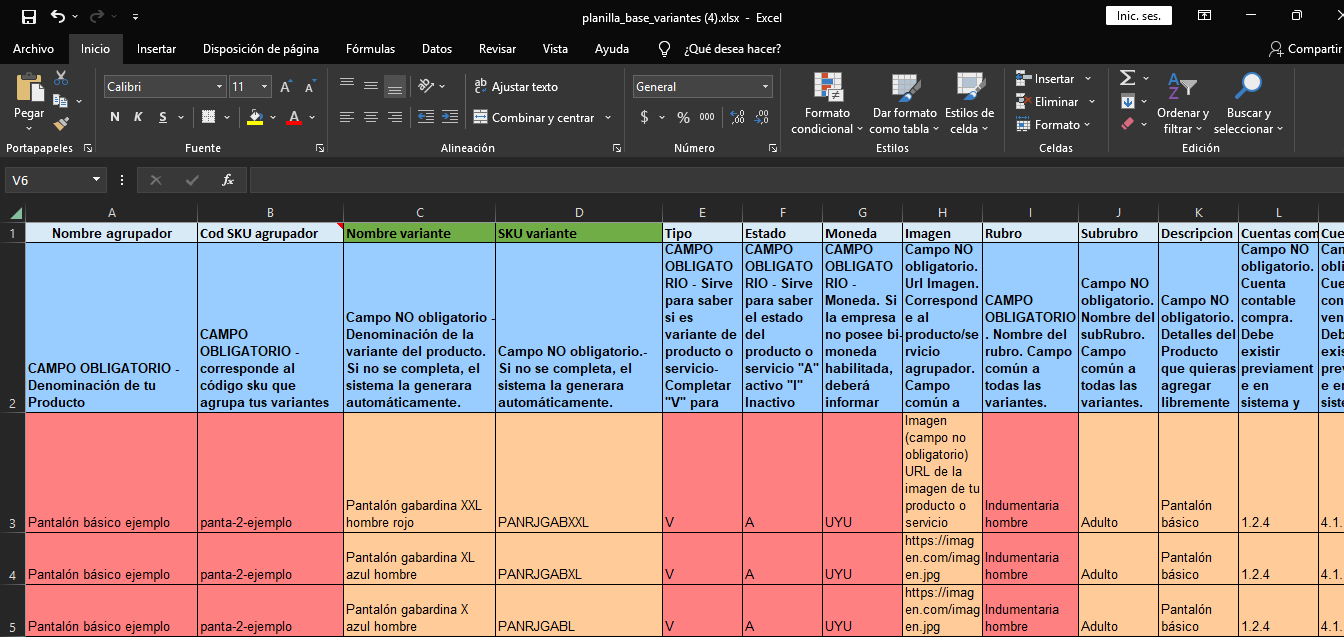Click the Compartir button

1305,49
